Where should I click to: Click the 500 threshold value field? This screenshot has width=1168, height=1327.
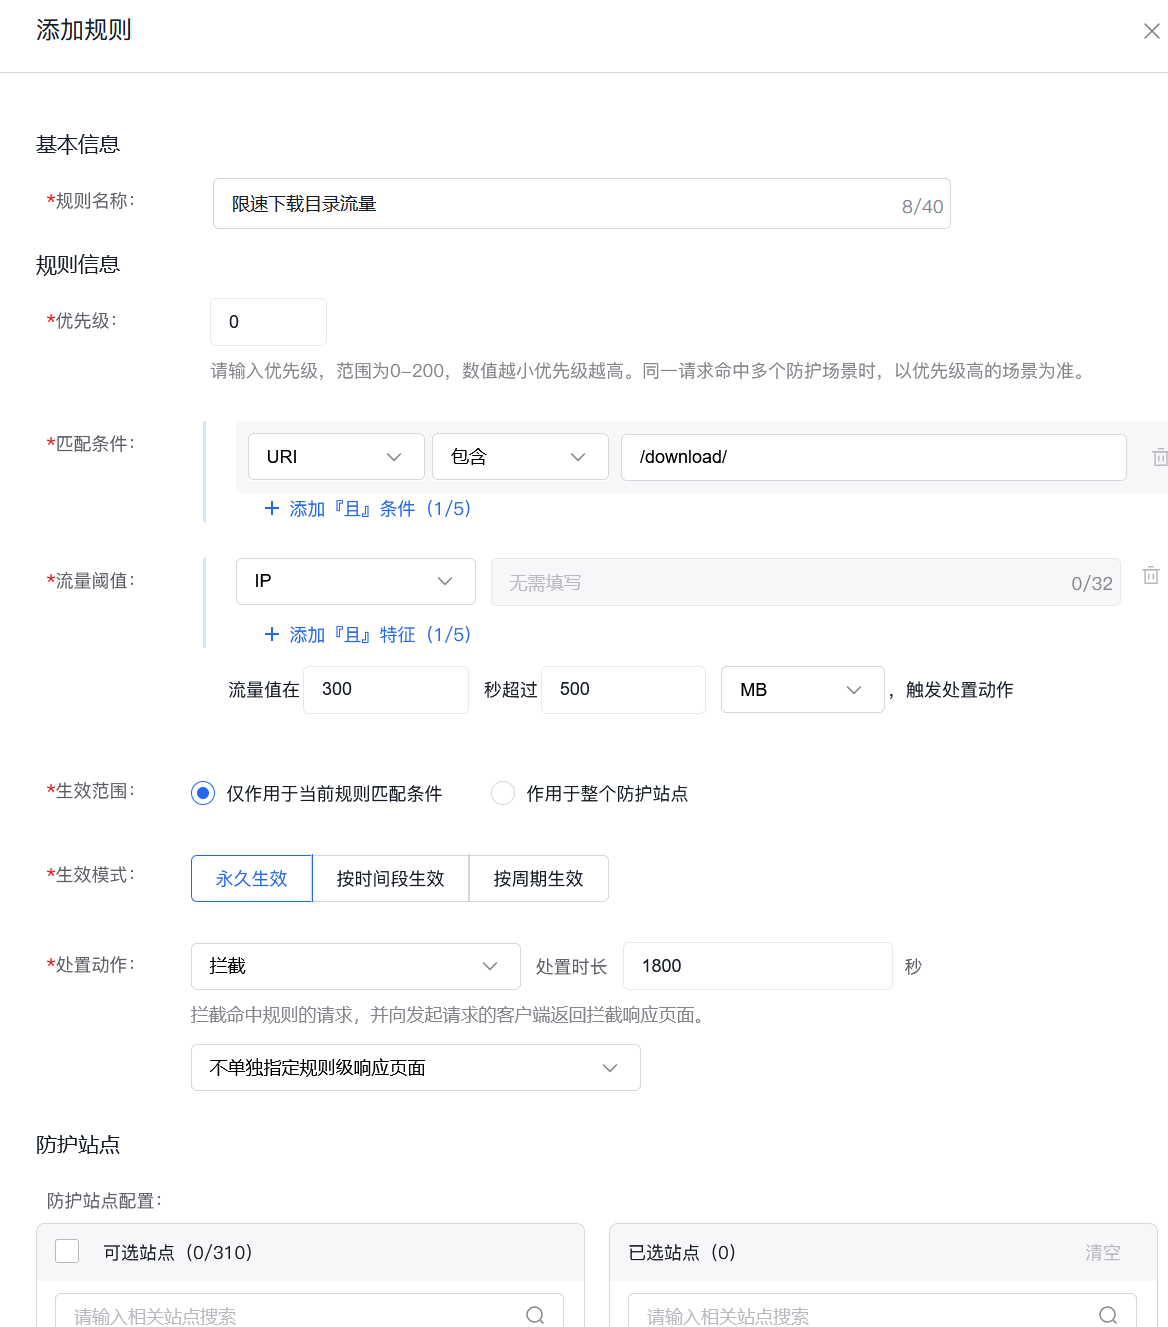click(x=624, y=689)
